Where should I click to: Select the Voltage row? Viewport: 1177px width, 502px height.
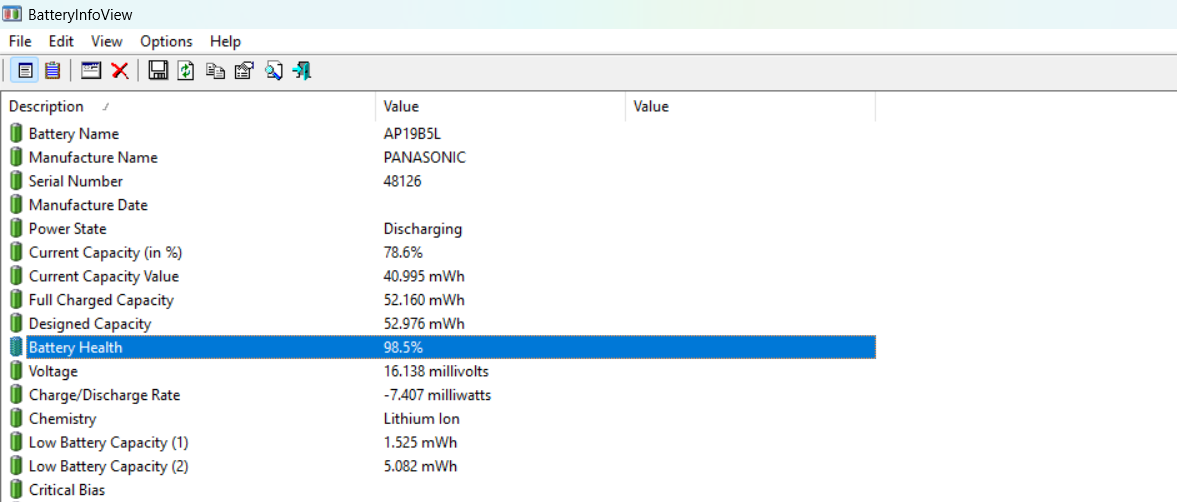439,371
